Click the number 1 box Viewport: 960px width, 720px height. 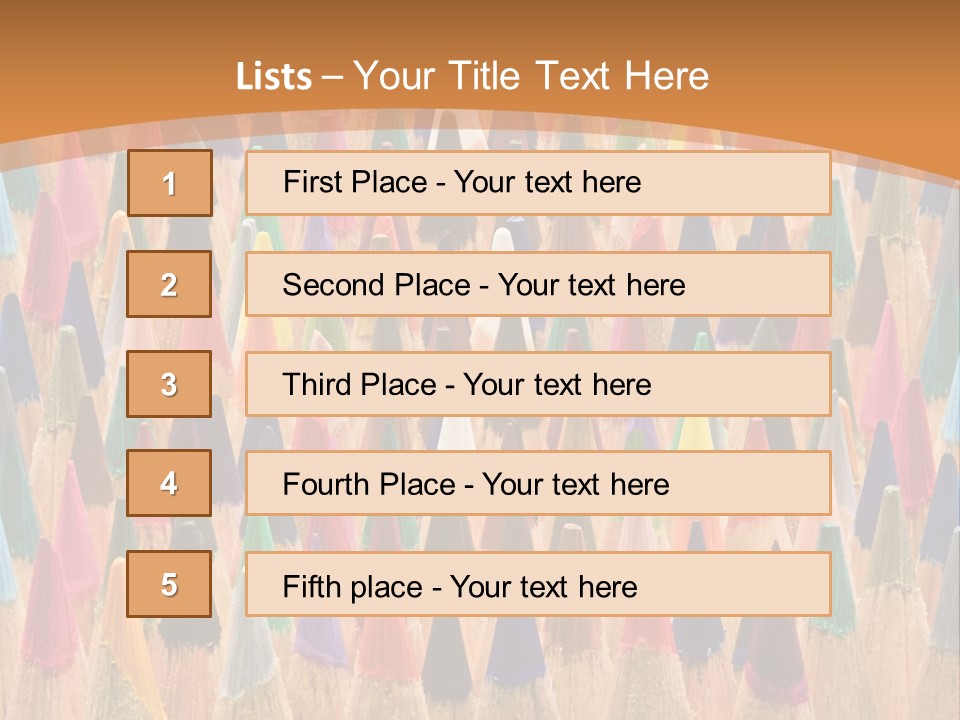[x=170, y=183]
